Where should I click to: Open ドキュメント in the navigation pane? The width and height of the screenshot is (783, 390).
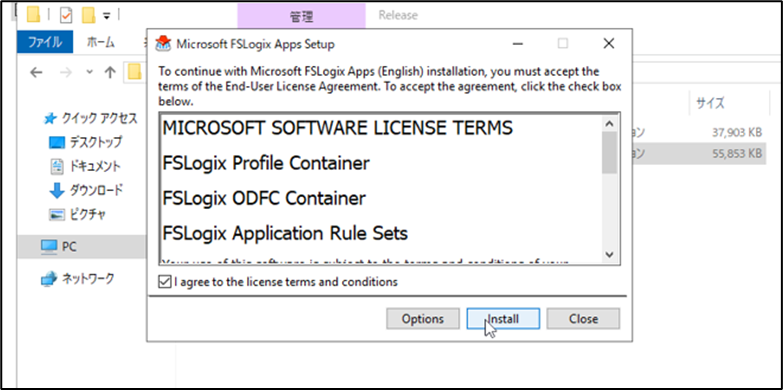pyautogui.click(x=85, y=166)
